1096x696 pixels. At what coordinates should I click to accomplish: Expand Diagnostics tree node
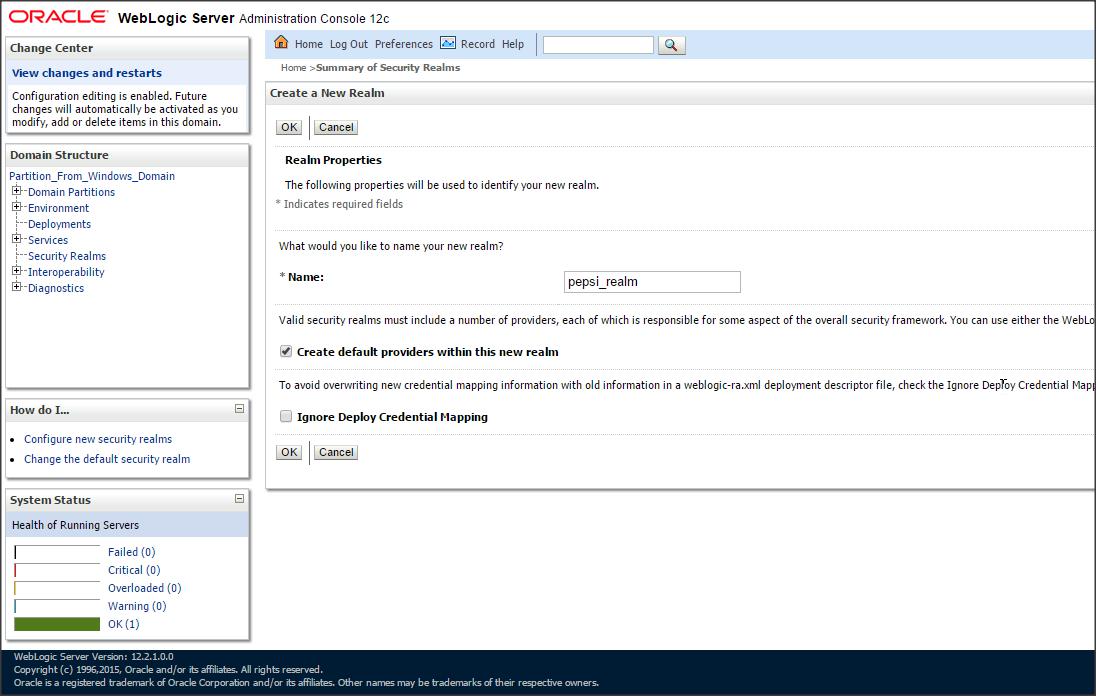tap(17, 287)
